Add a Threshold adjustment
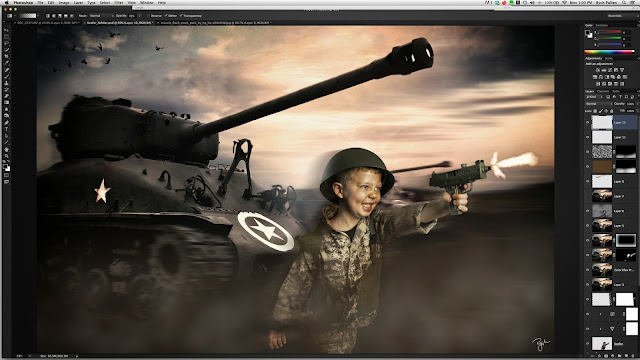The image size is (640, 360). pyautogui.click(x=610, y=84)
